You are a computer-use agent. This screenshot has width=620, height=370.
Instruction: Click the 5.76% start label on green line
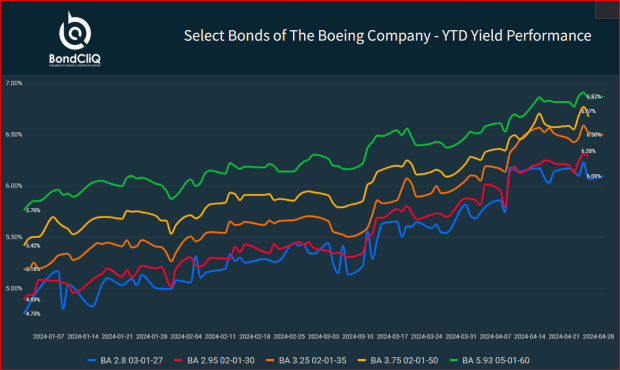[x=33, y=211]
